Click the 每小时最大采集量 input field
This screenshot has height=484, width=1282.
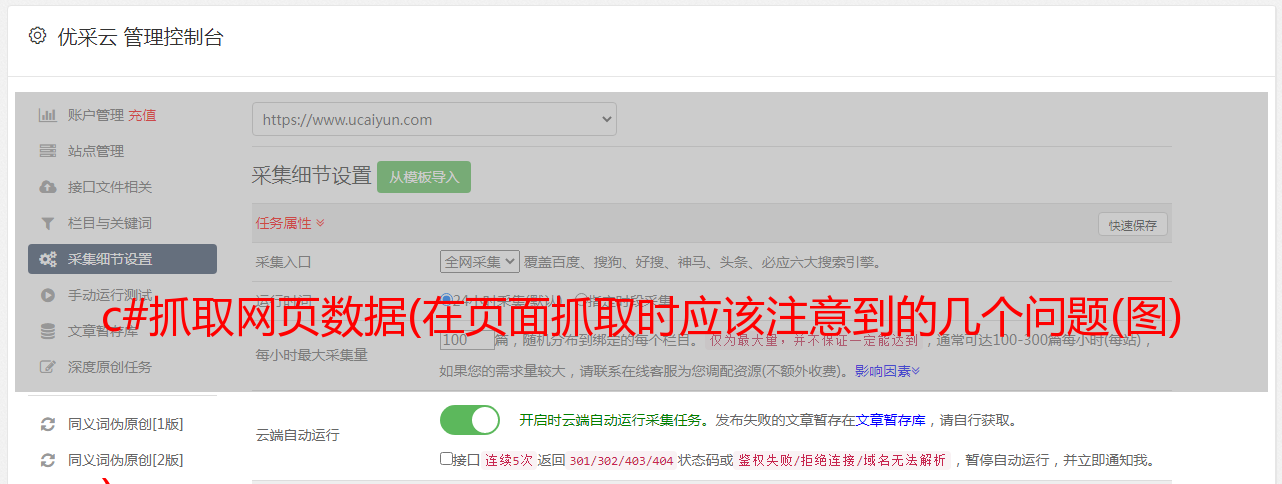pyautogui.click(x=467, y=340)
